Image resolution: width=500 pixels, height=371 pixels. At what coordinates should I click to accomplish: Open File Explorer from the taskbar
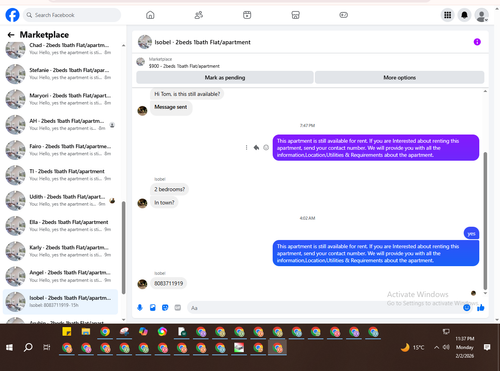86,332
